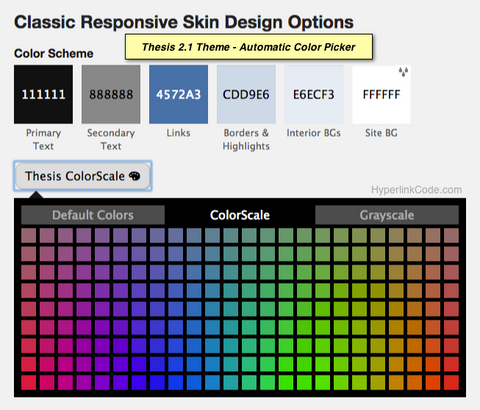Click the FFFFFF Site BG swatch

[x=381, y=94]
